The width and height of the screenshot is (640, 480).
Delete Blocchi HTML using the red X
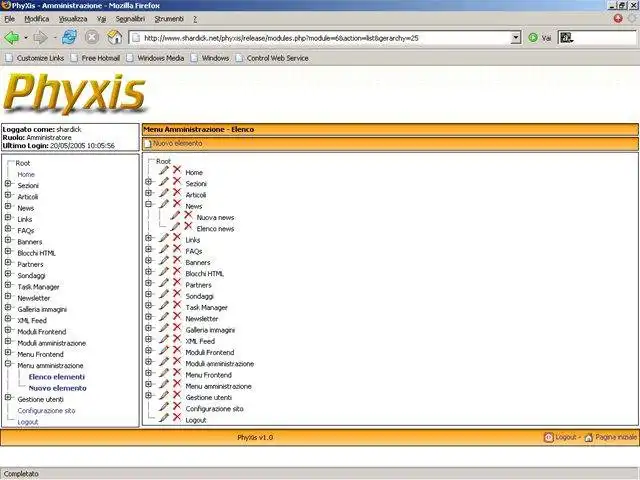[x=177, y=271]
